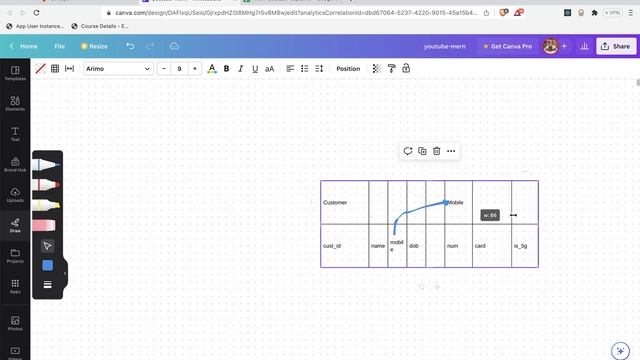This screenshot has height=360, width=640.
Task: Select the blue pen drawing tool
Action: pyautogui.click(x=46, y=164)
